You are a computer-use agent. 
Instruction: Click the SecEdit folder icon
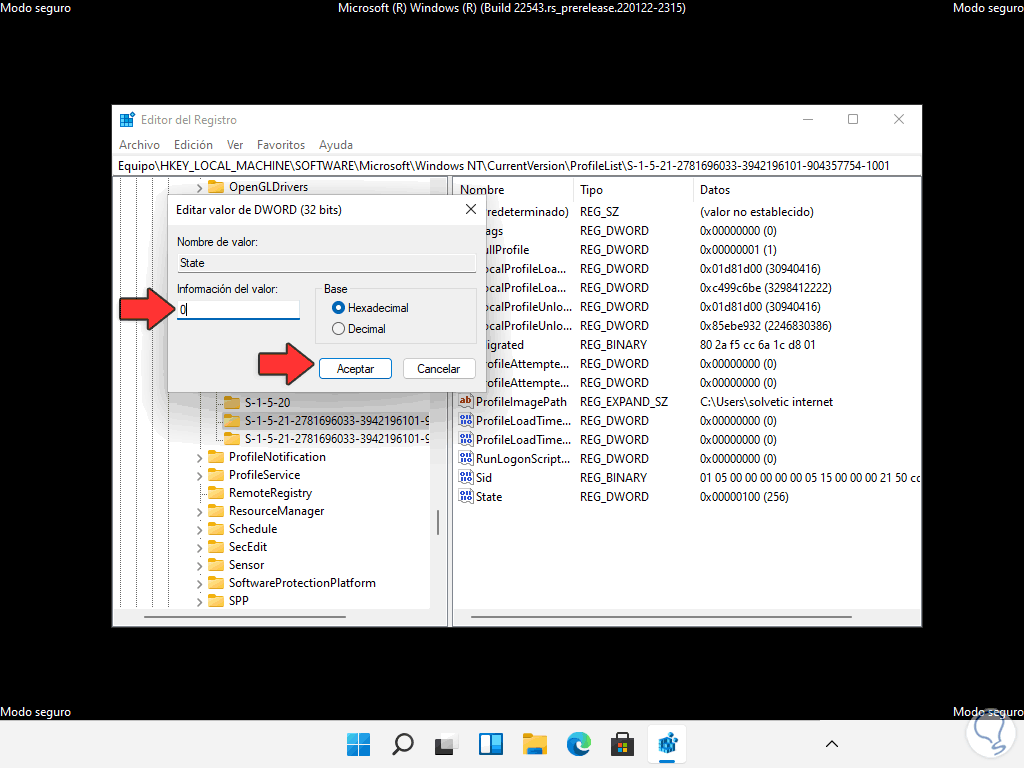216,547
